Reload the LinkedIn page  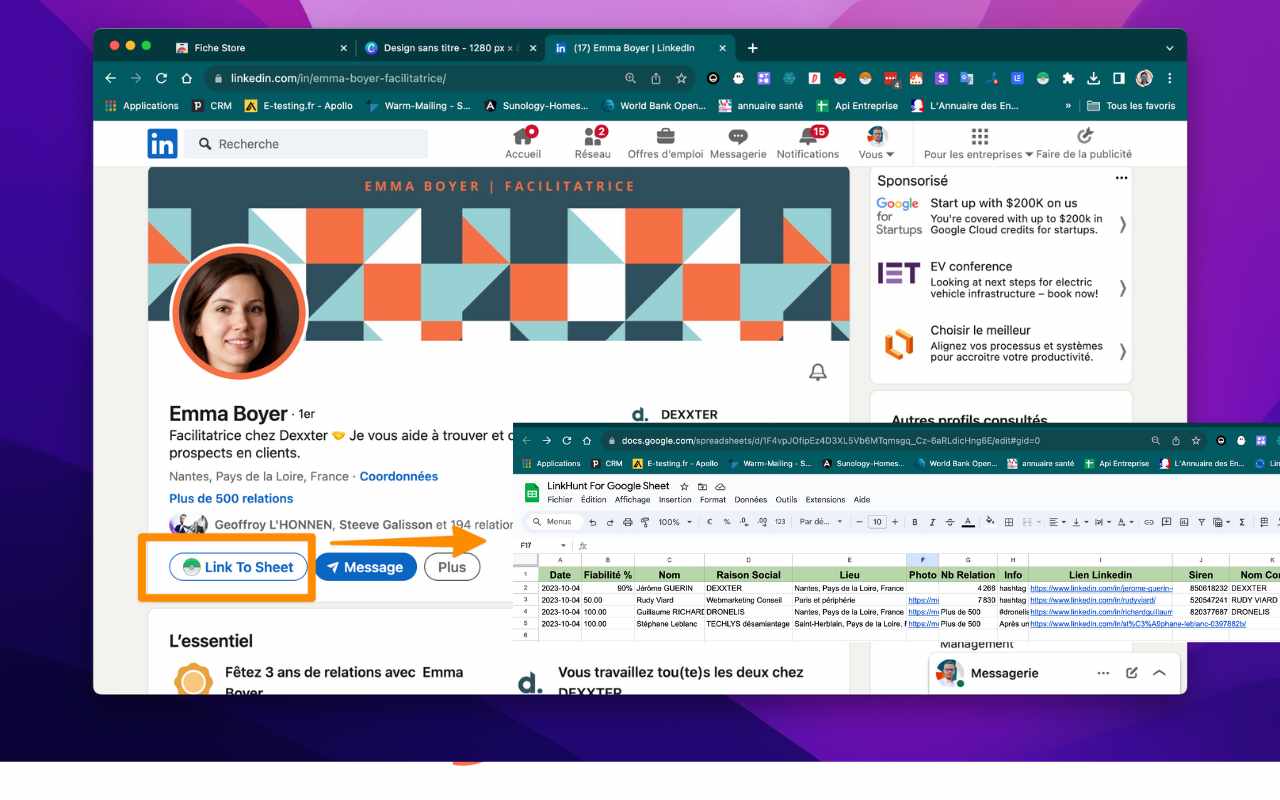tap(161, 78)
